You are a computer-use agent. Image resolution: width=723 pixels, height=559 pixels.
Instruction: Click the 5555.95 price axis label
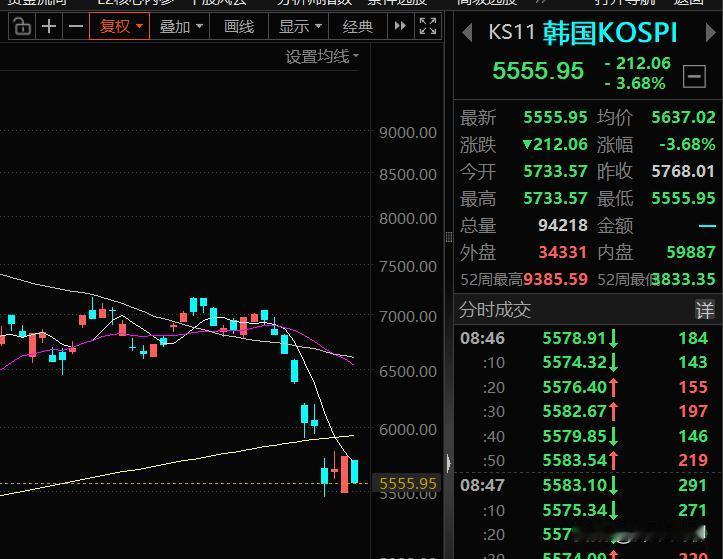407,483
